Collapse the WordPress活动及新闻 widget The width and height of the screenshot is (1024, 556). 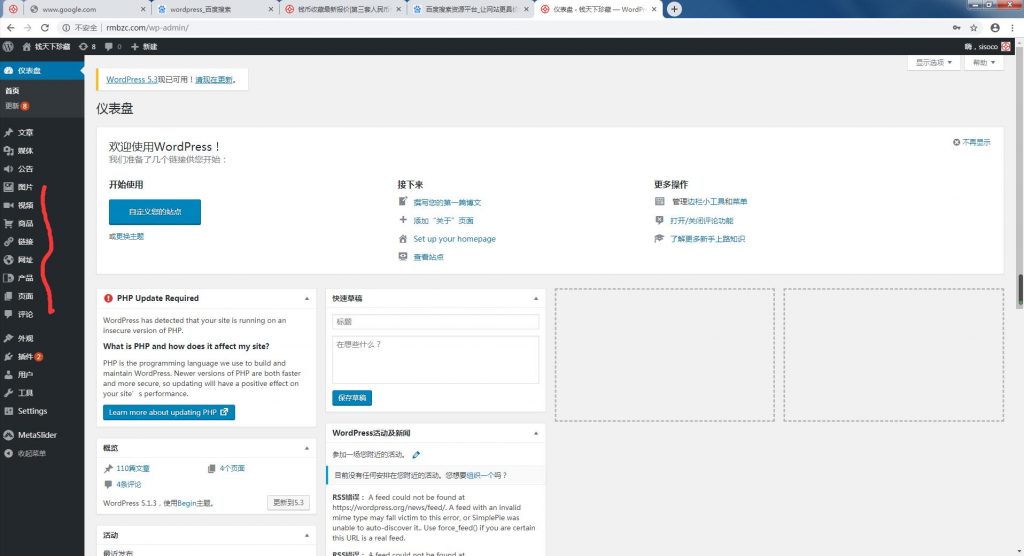coord(536,433)
